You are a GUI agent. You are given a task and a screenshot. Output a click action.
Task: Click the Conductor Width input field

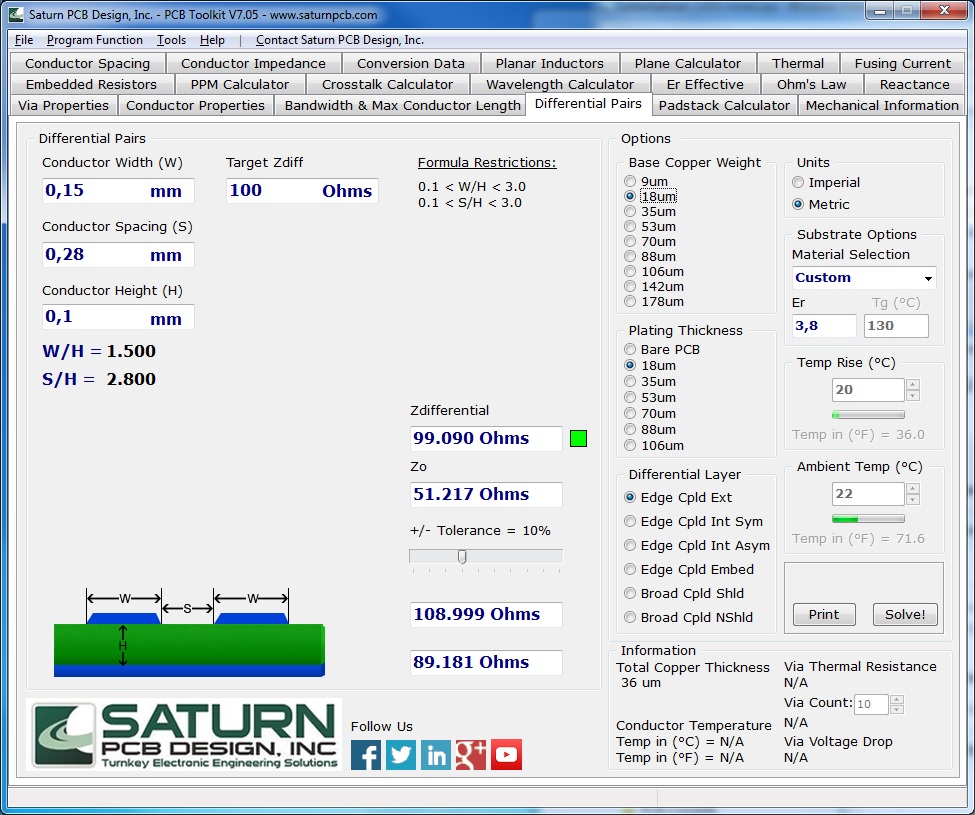point(118,190)
